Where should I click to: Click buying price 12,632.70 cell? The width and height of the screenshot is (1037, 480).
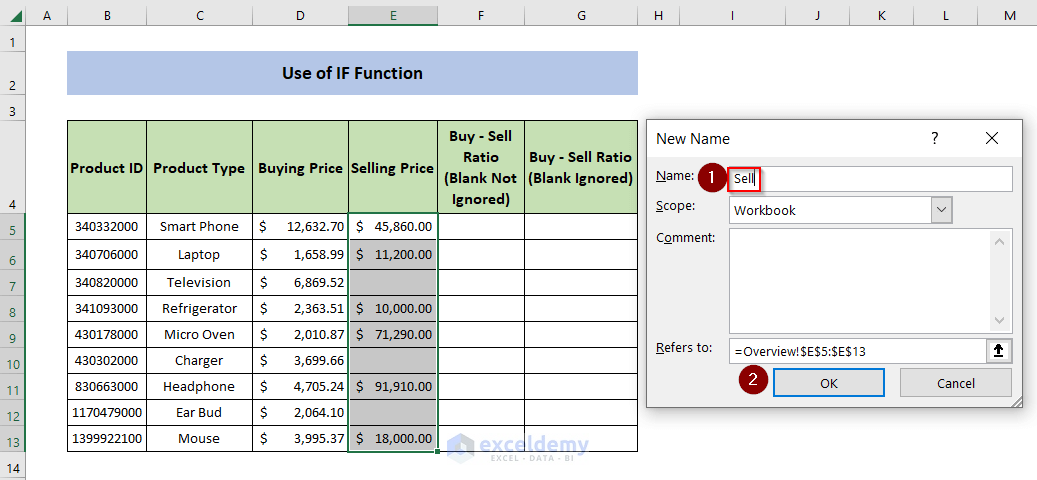pos(300,227)
